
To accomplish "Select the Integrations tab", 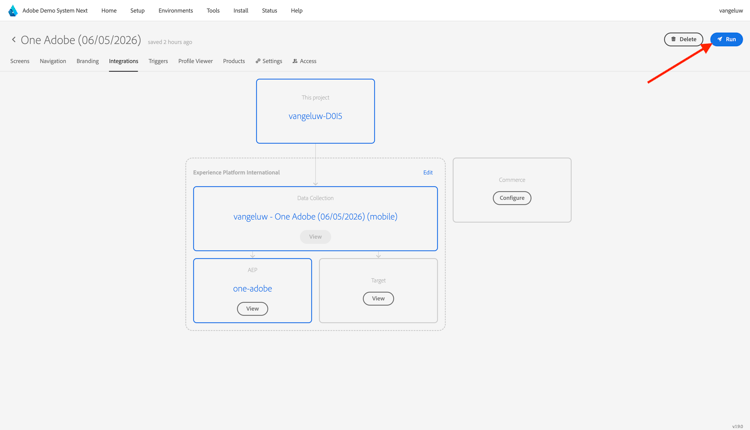I will 123,61.
